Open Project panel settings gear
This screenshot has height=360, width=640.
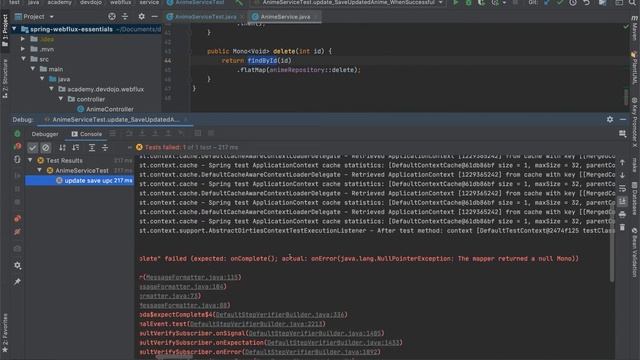pos(141,16)
